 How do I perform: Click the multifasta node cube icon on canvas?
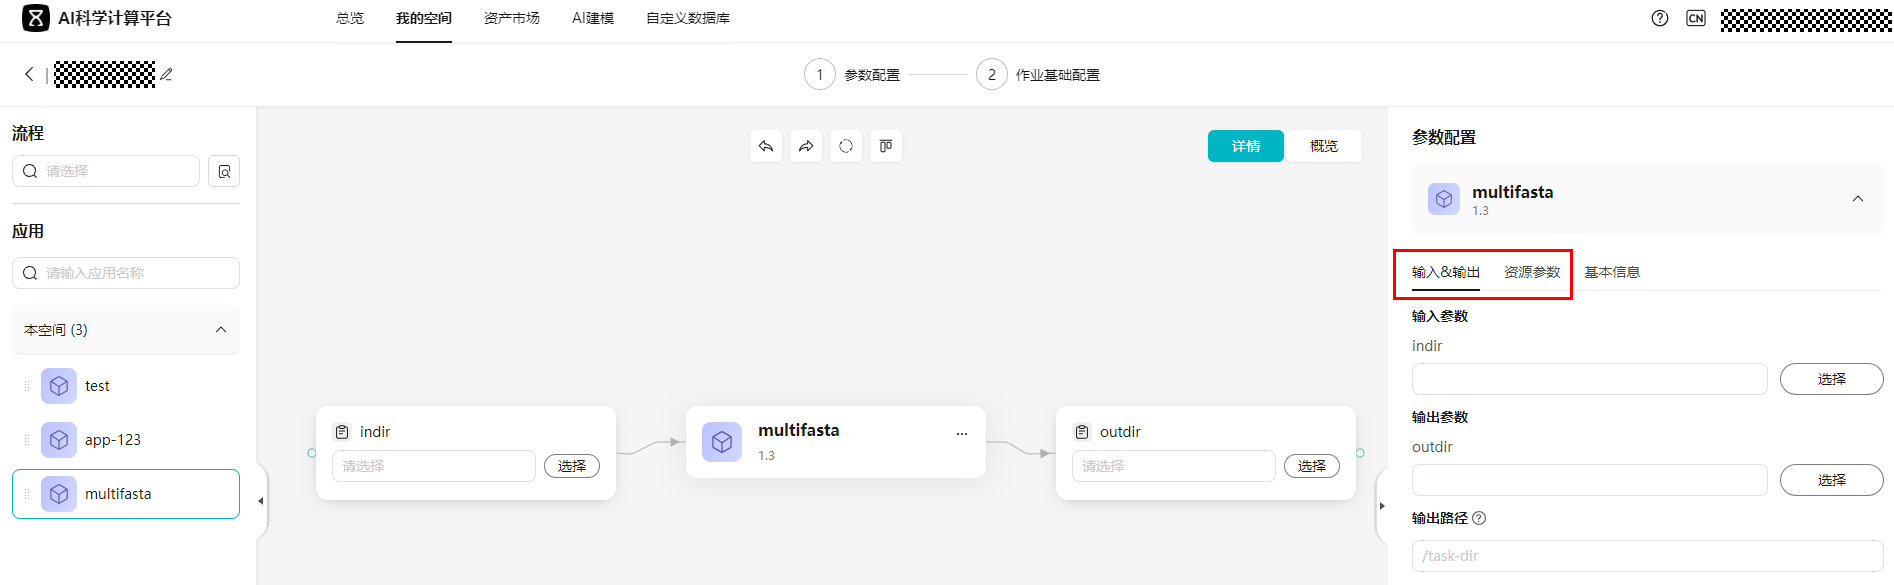pos(722,442)
